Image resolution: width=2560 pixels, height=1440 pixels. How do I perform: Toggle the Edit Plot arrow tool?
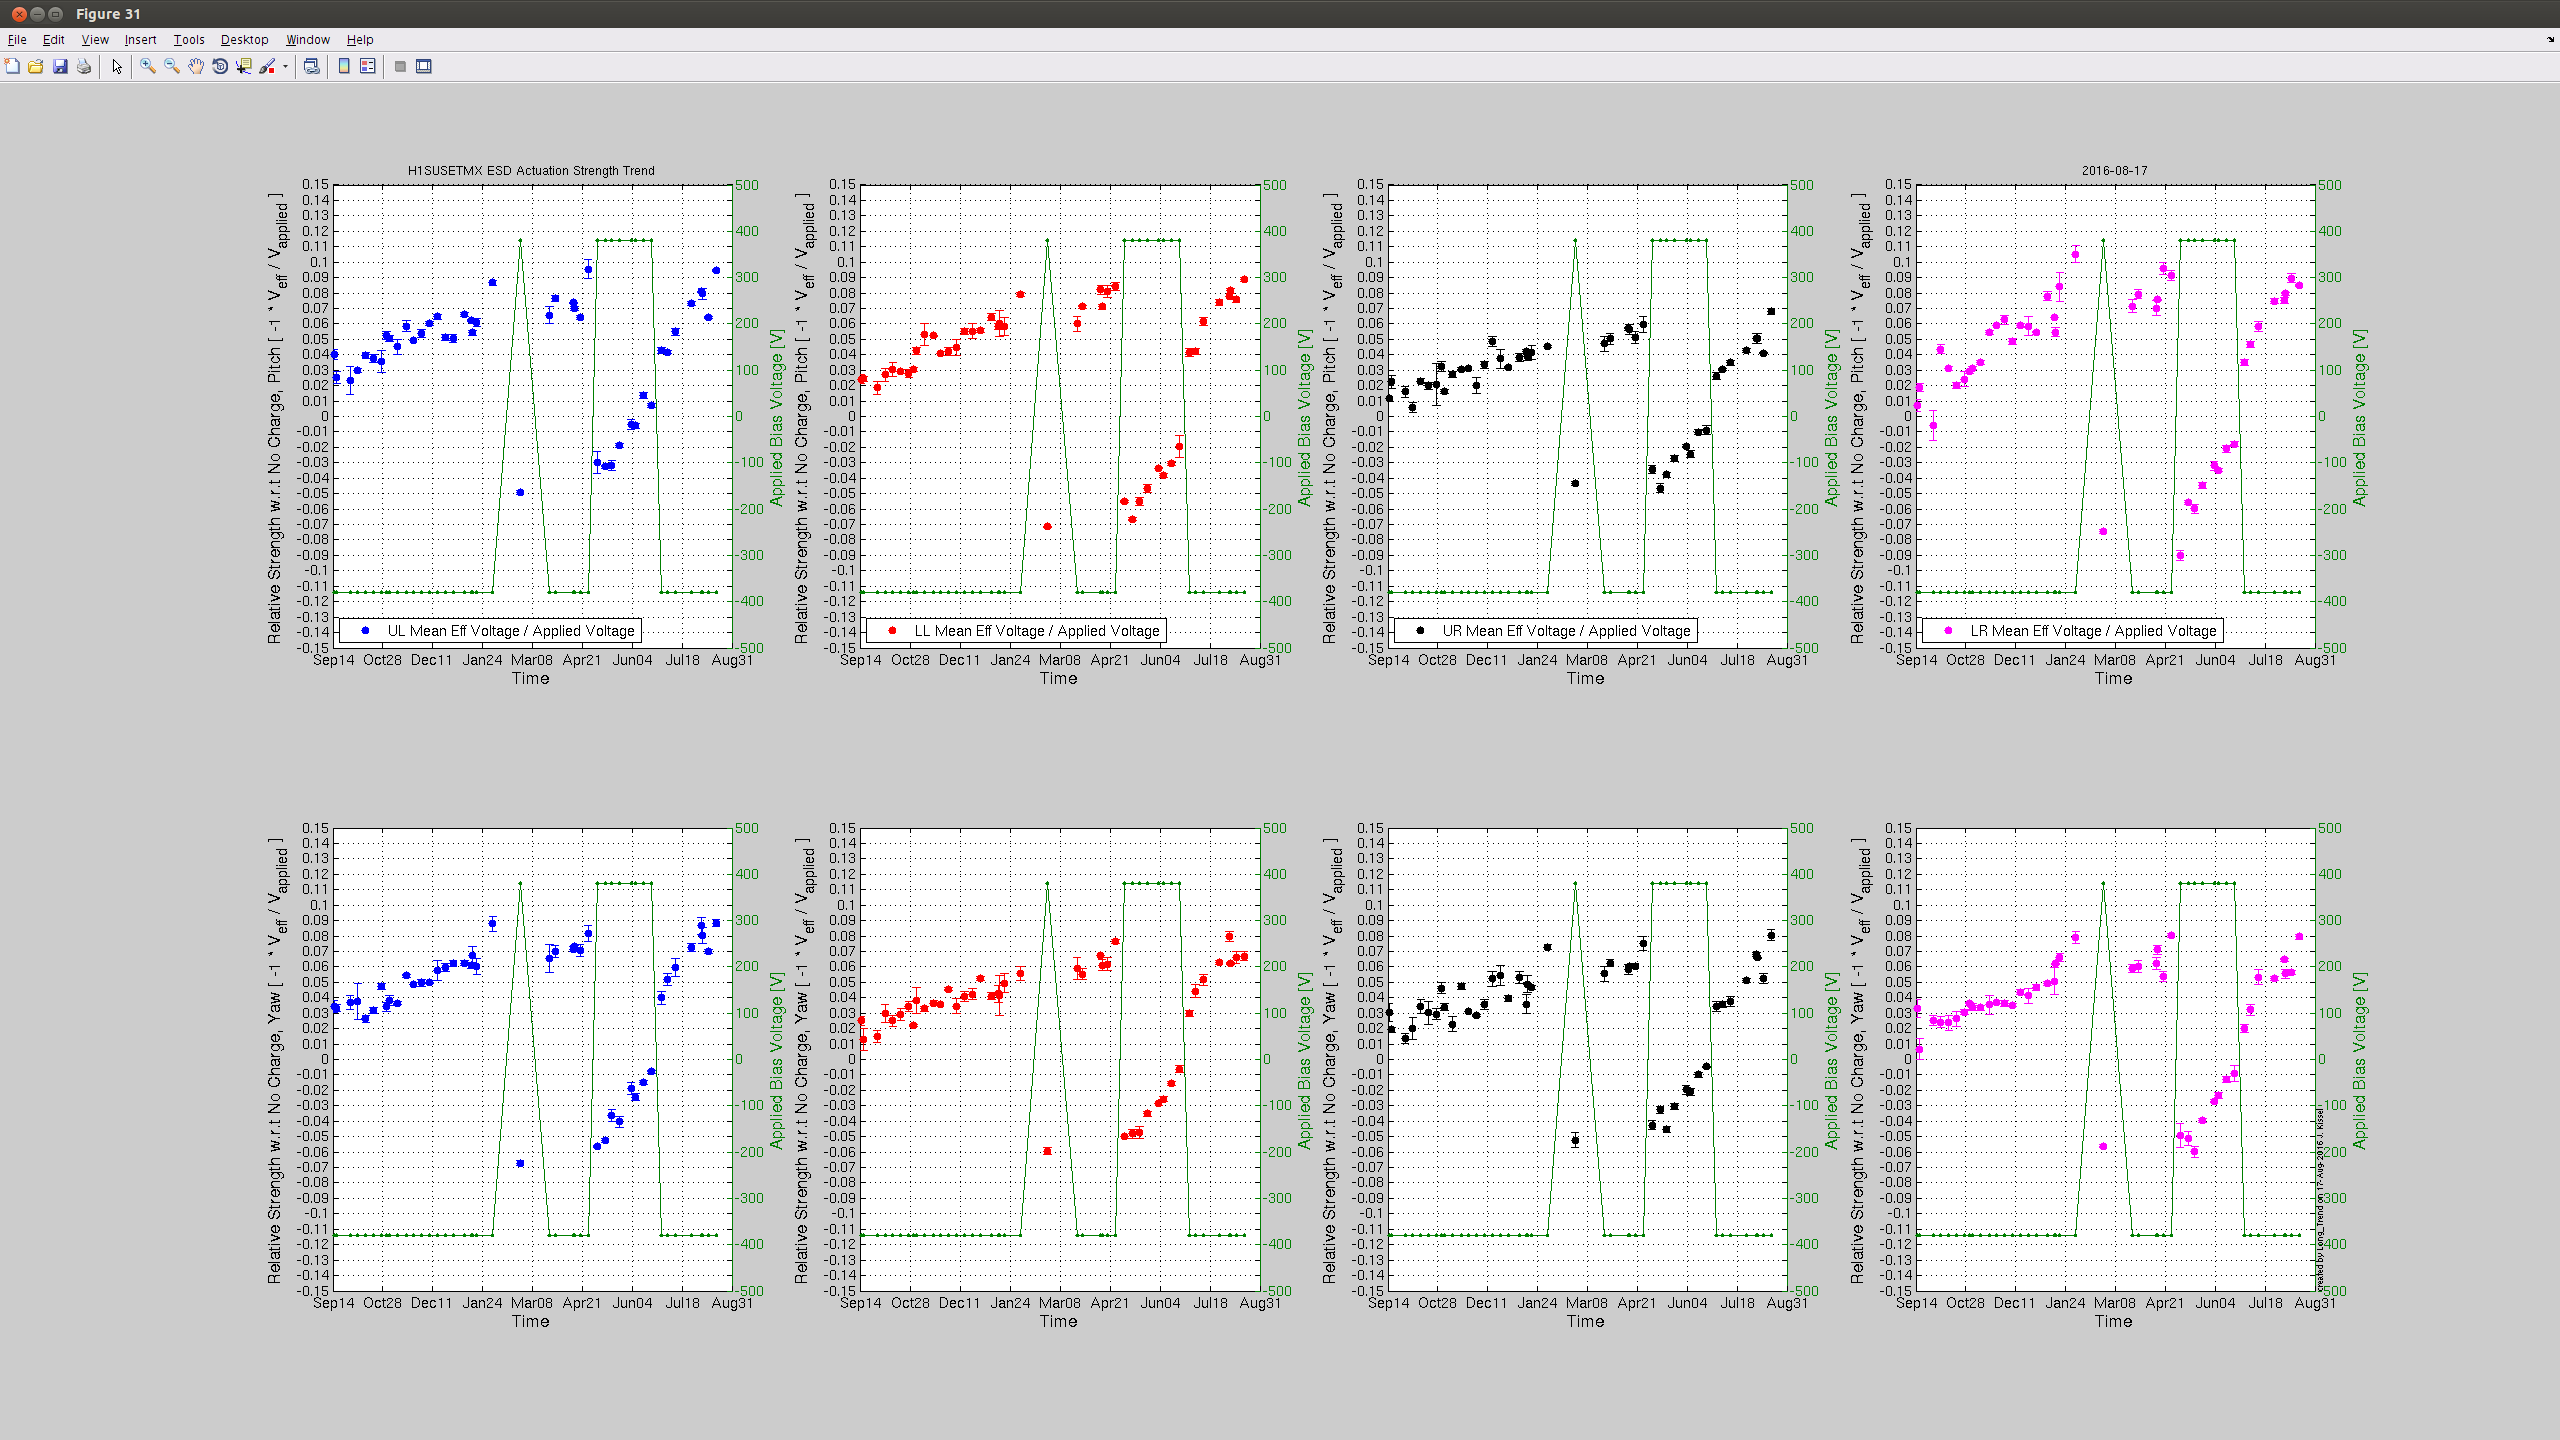point(117,66)
